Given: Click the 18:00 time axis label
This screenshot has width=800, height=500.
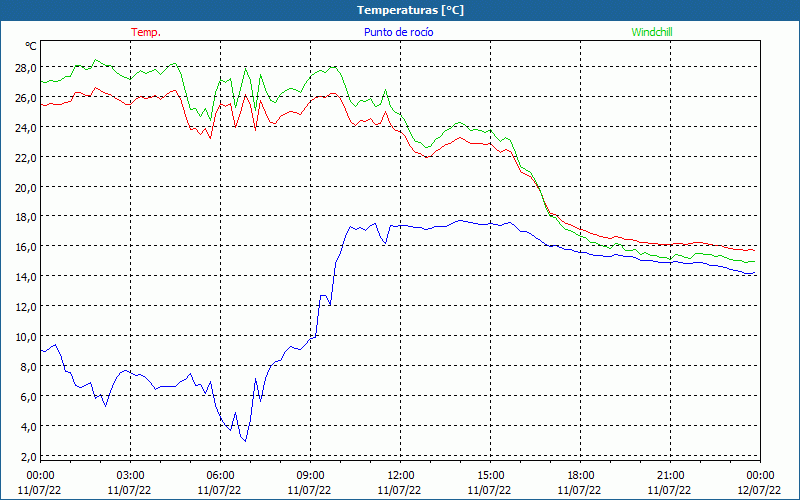Looking at the screenshot, I should coord(580,476).
